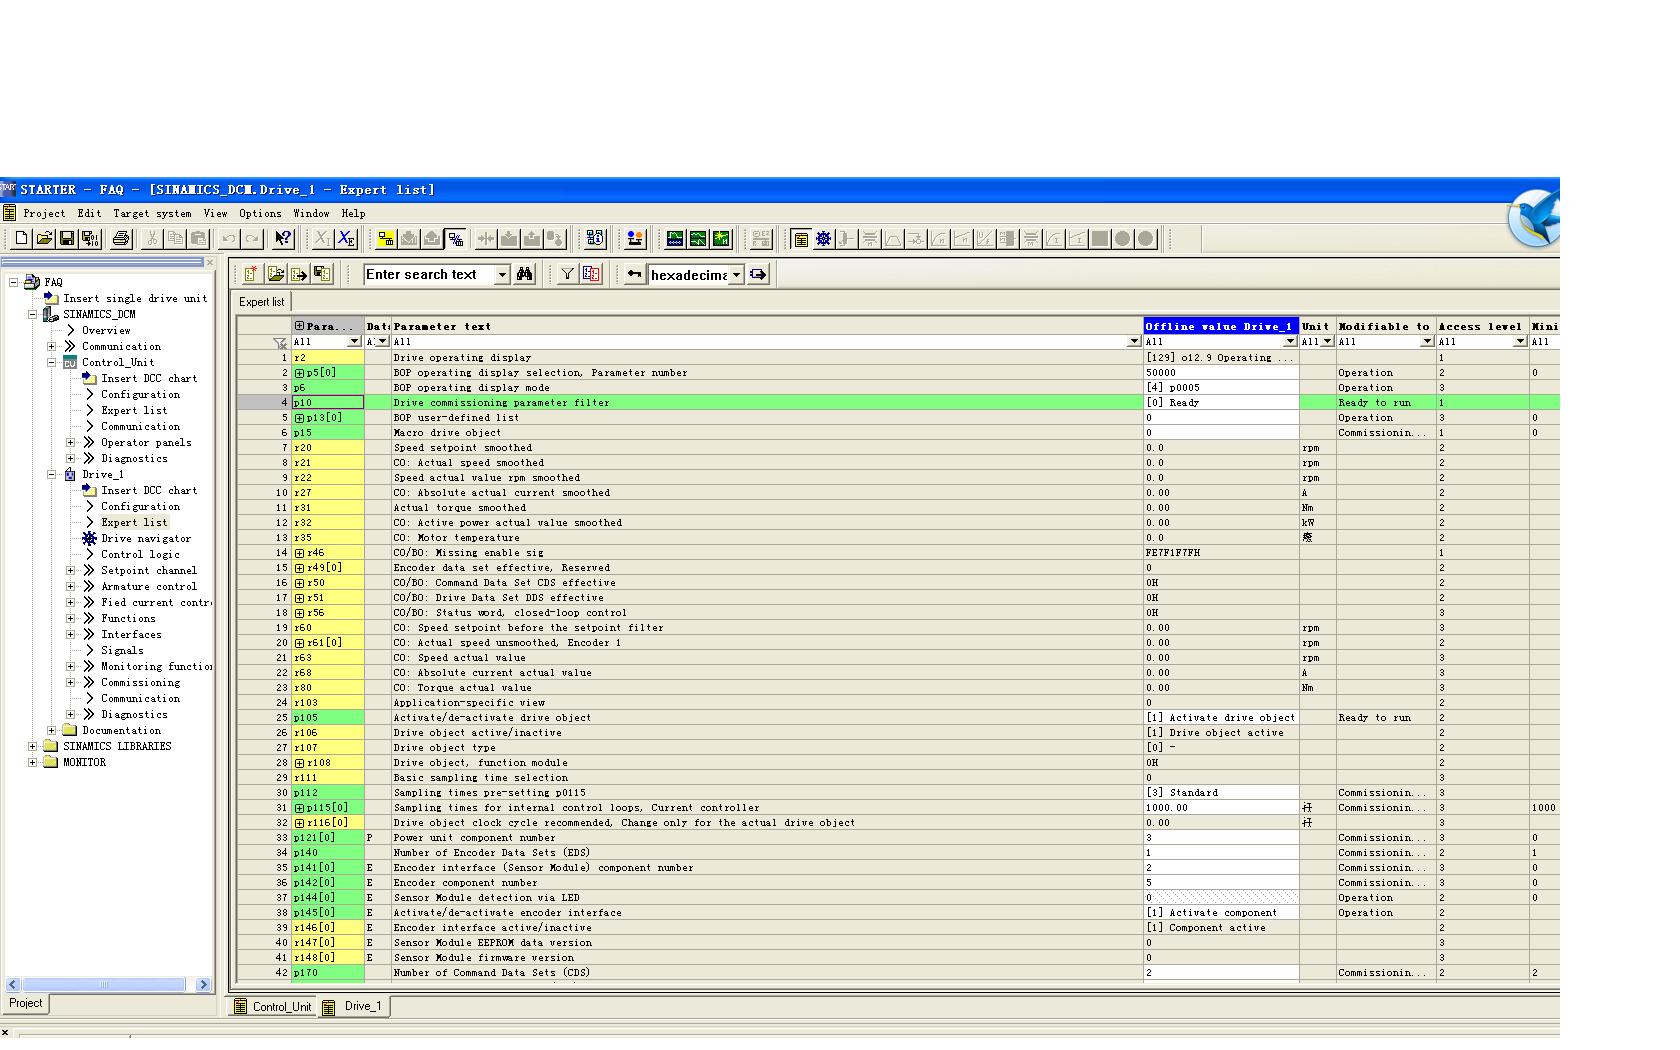Save the project via floppy disk icon
The width and height of the screenshot is (1680, 1050).
(67, 239)
